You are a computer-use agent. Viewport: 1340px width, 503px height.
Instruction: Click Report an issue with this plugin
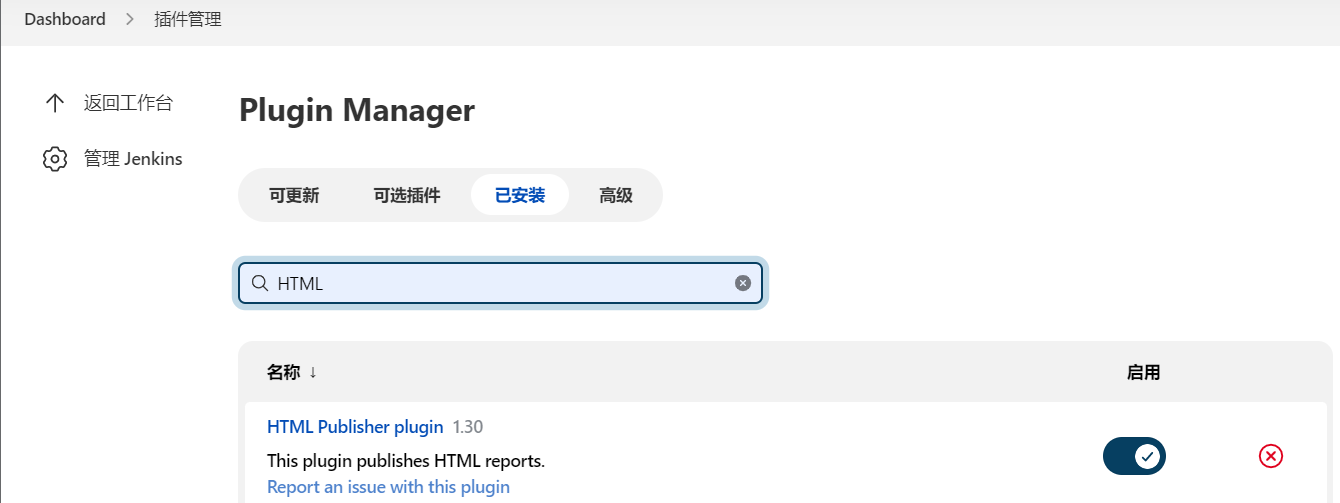click(x=388, y=487)
